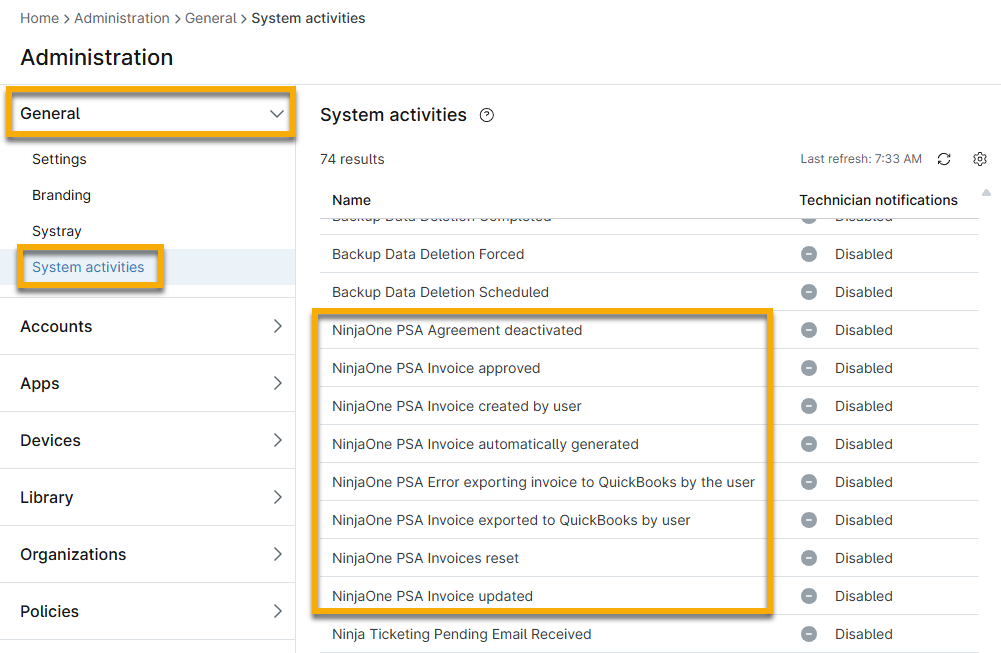1001x653 pixels.
Task: Click the Administration breadcrumb link
Action: [121, 18]
